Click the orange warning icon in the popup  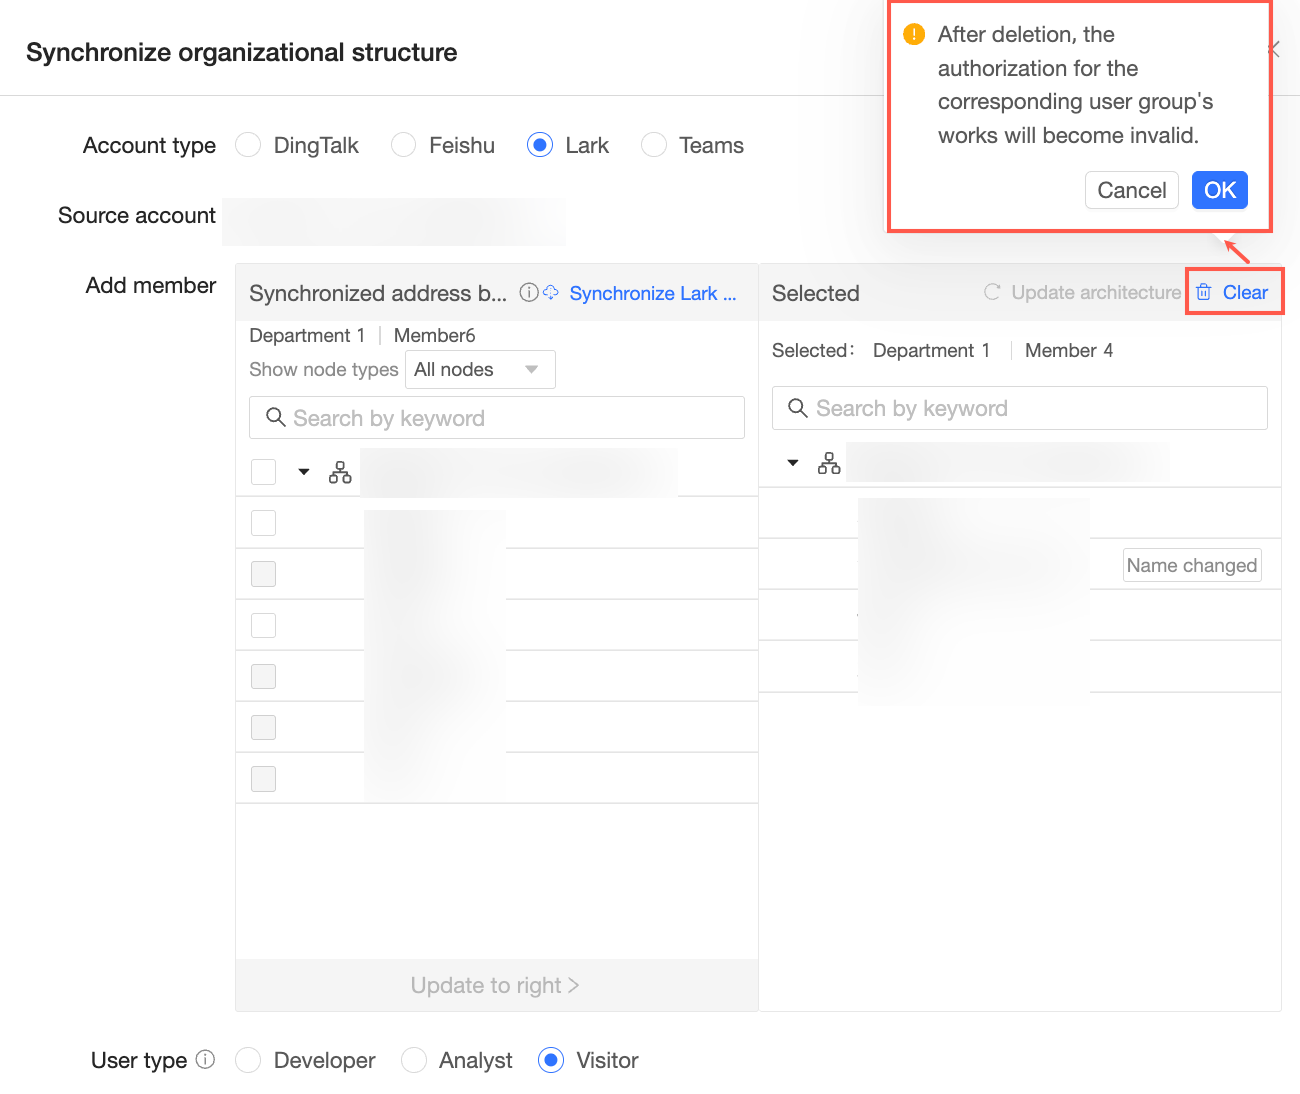[x=914, y=35]
